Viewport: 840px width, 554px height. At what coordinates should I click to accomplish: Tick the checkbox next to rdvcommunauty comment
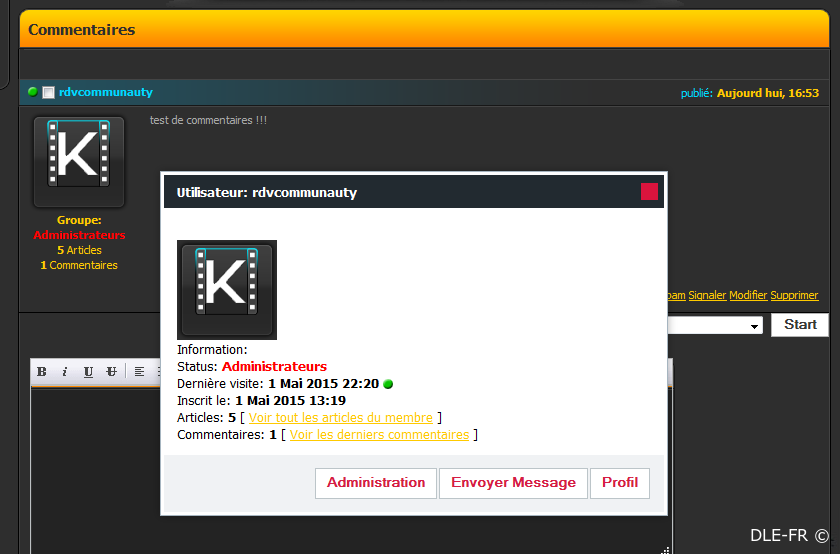click(48, 93)
